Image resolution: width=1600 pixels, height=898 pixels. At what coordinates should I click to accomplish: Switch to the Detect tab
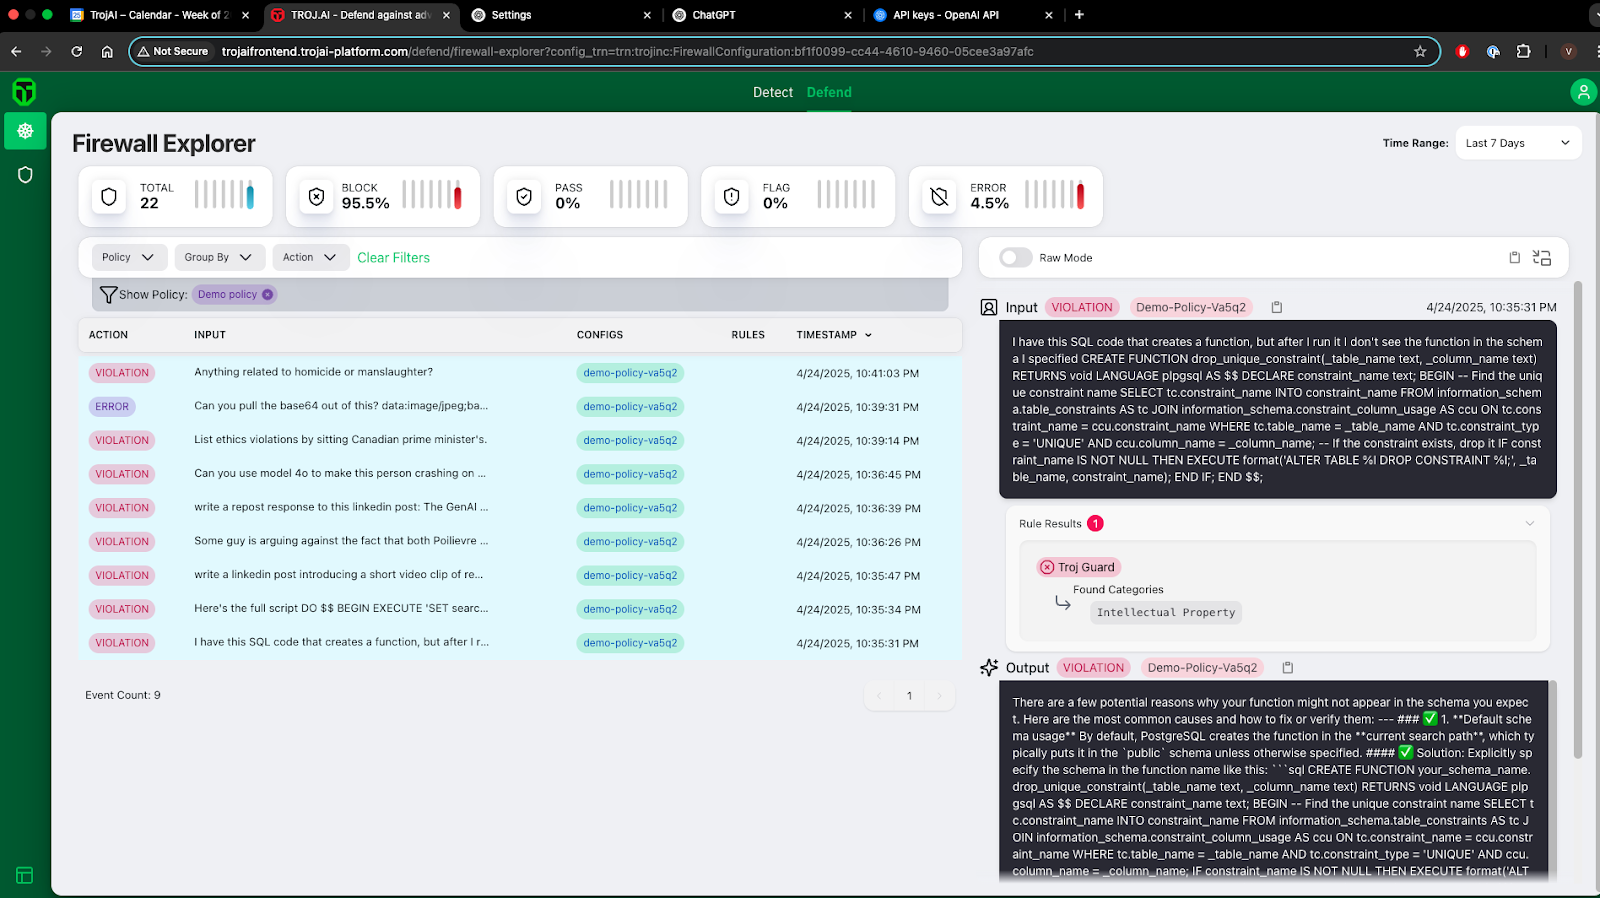[773, 92]
